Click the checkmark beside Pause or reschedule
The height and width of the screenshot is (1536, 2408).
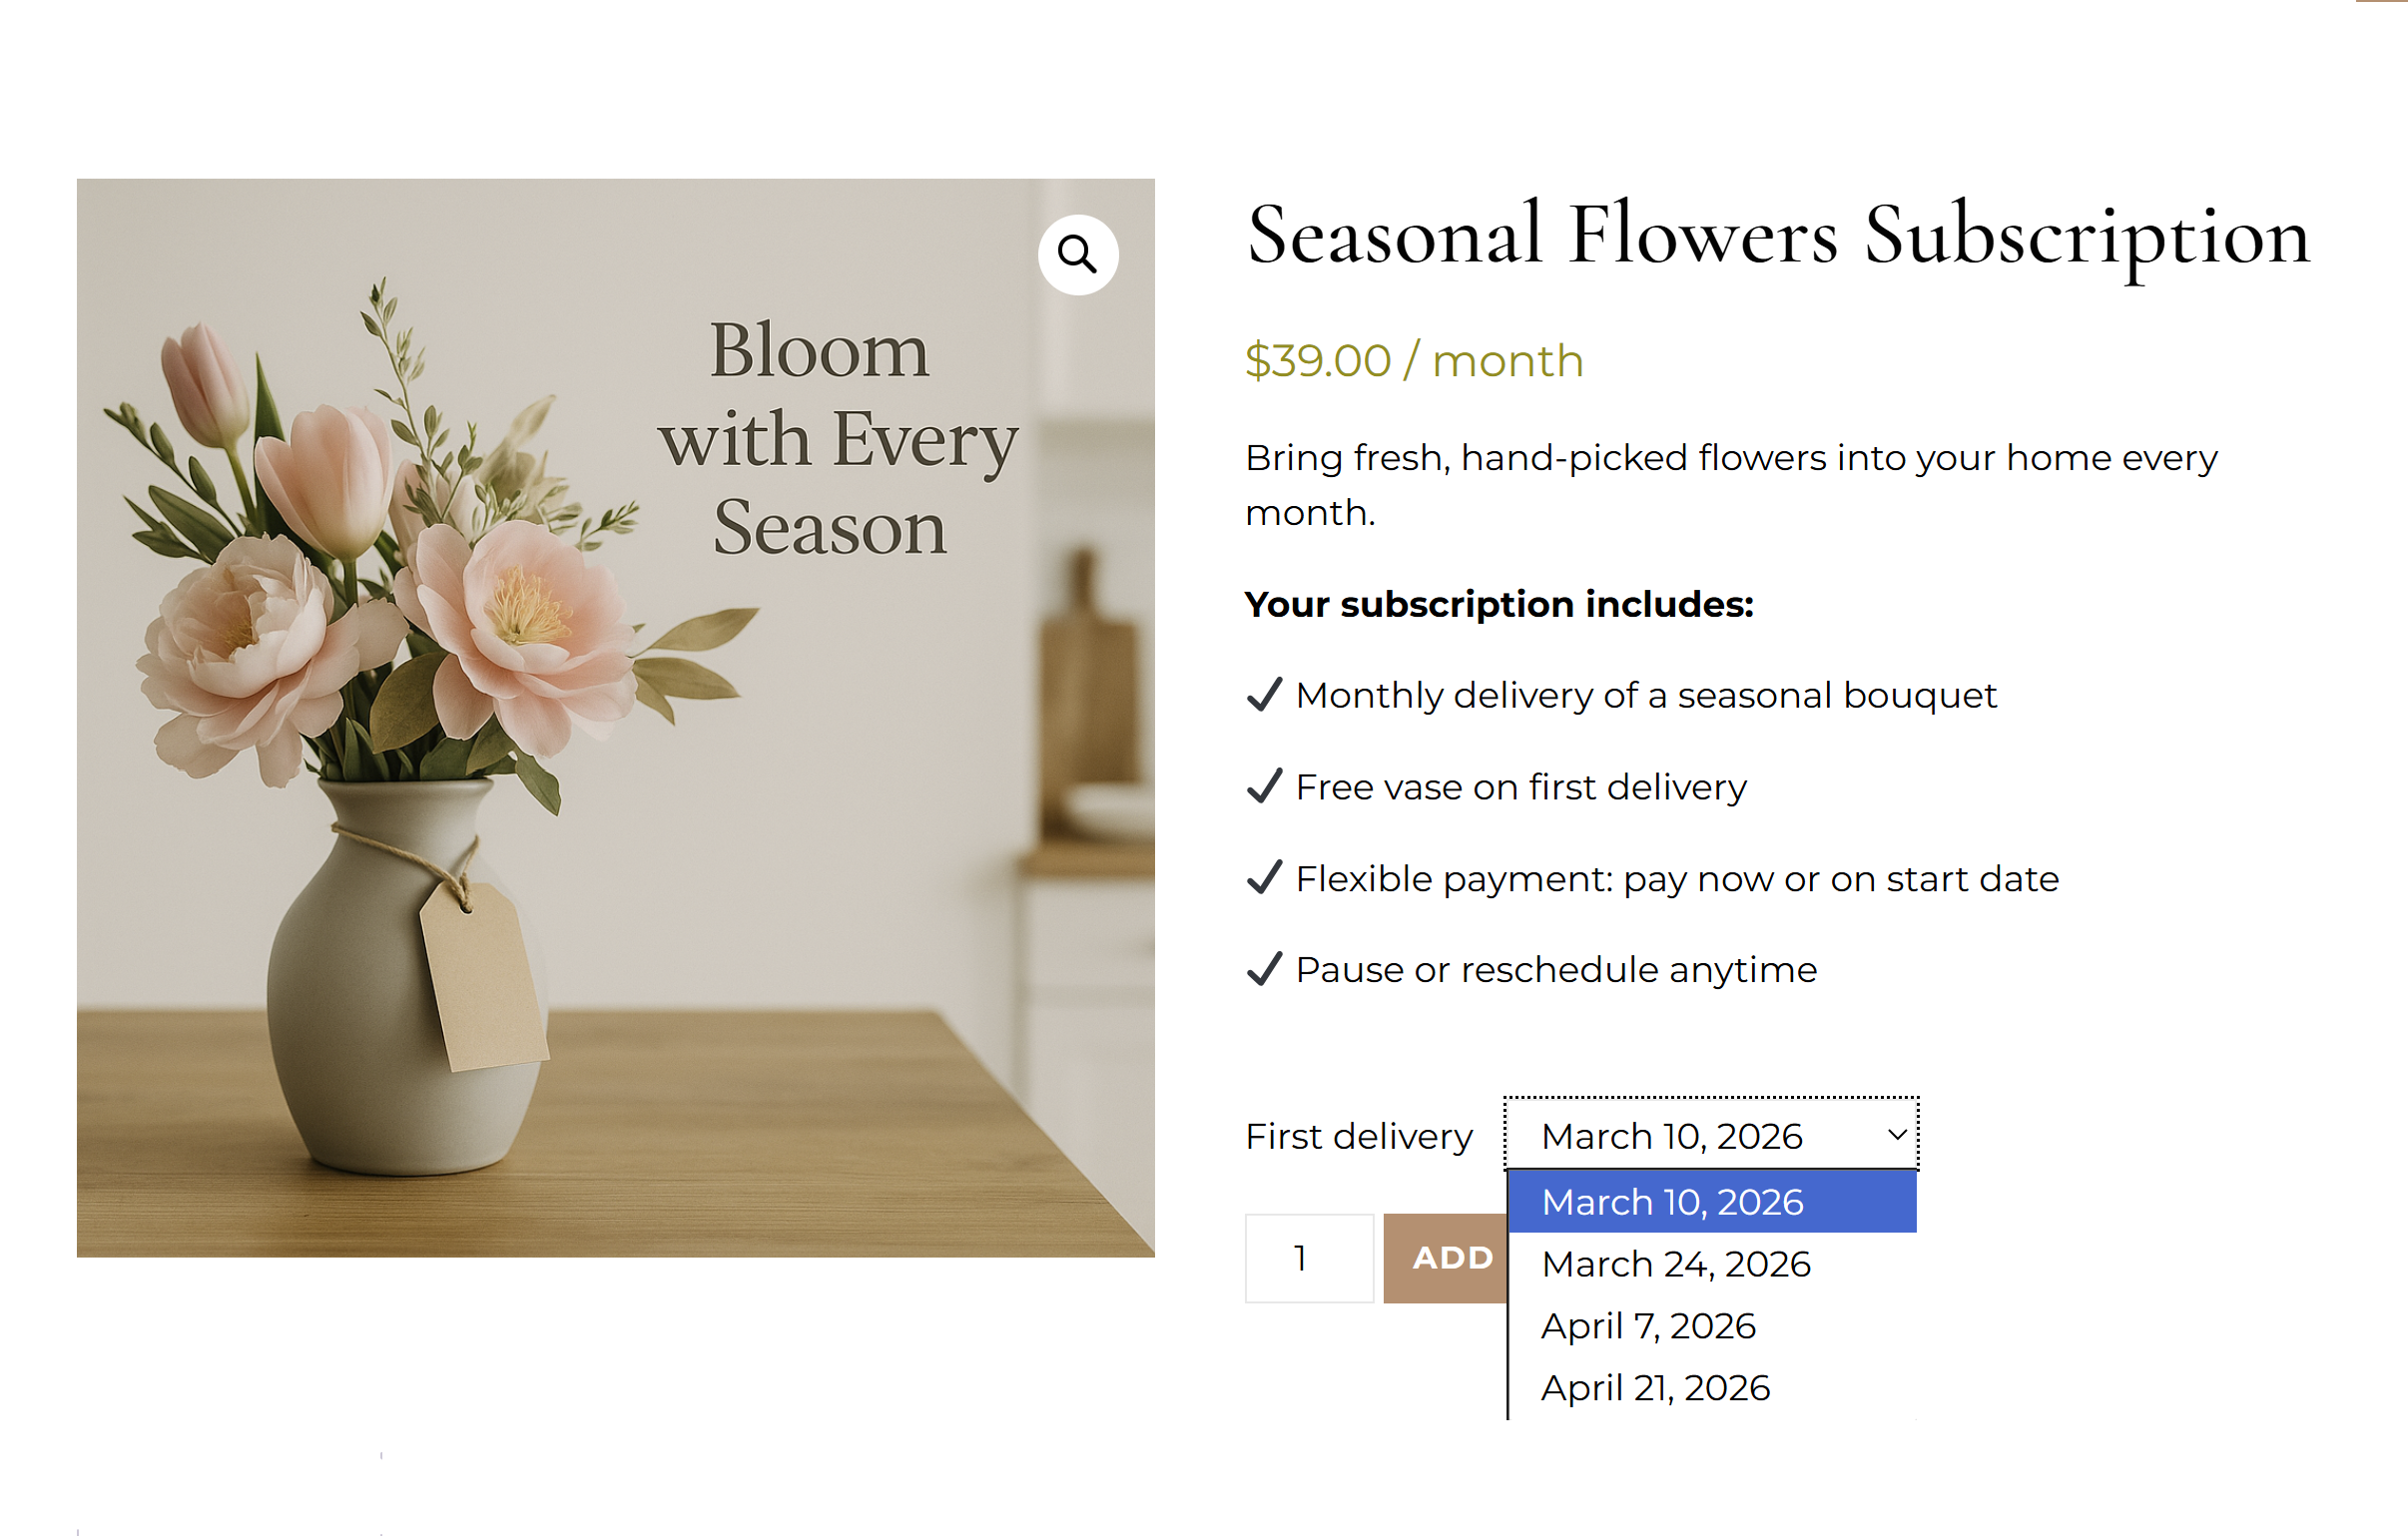1264,969
